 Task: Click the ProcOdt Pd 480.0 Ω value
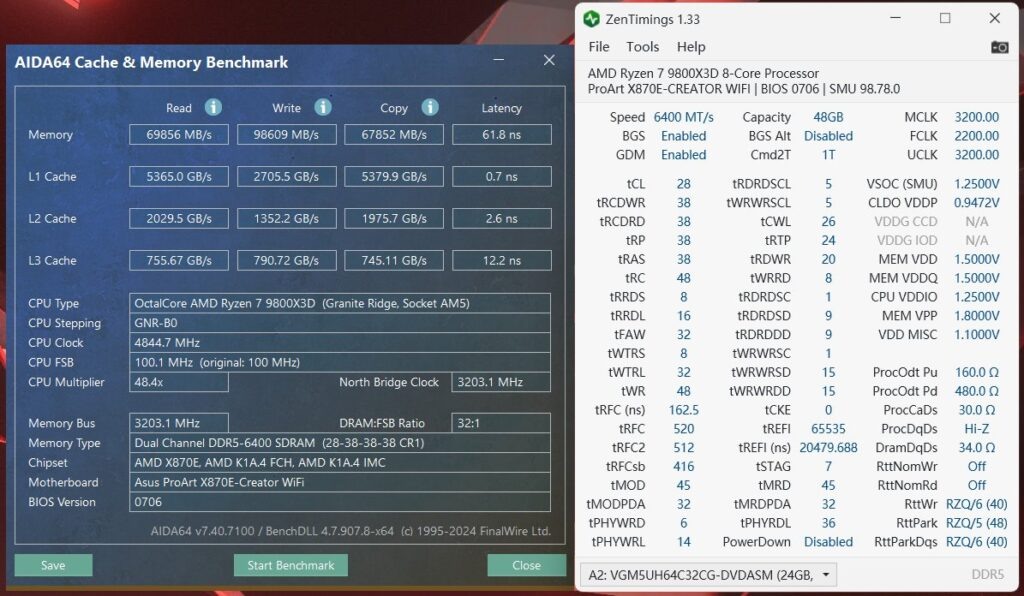point(976,391)
